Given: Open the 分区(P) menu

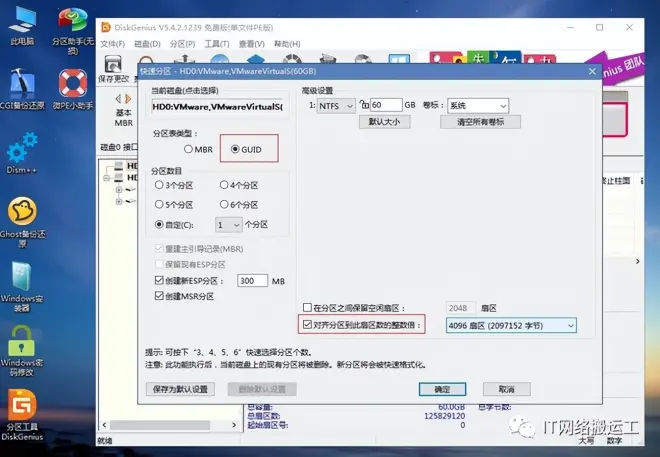Looking at the screenshot, I should 182,44.
